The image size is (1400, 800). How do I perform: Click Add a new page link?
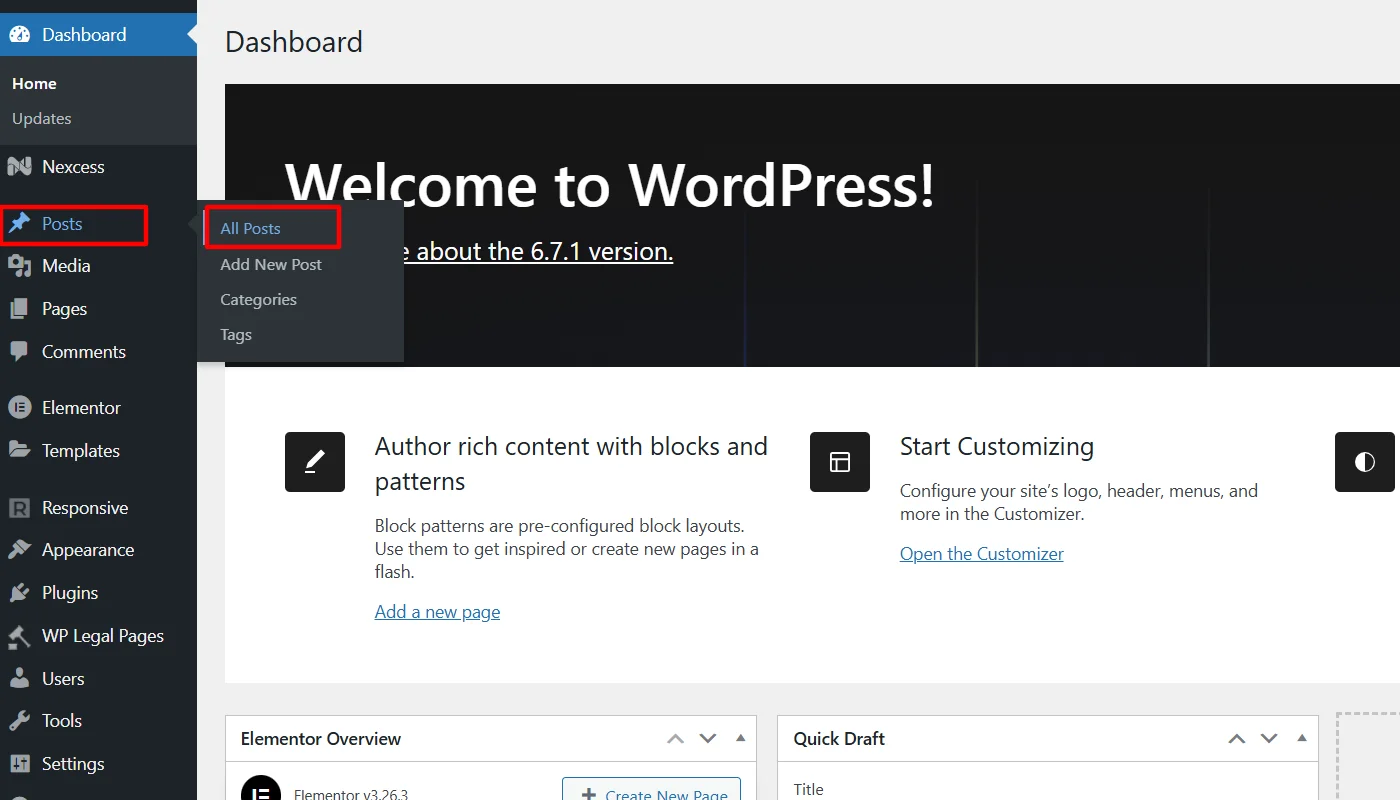pyautogui.click(x=437, y=612)
